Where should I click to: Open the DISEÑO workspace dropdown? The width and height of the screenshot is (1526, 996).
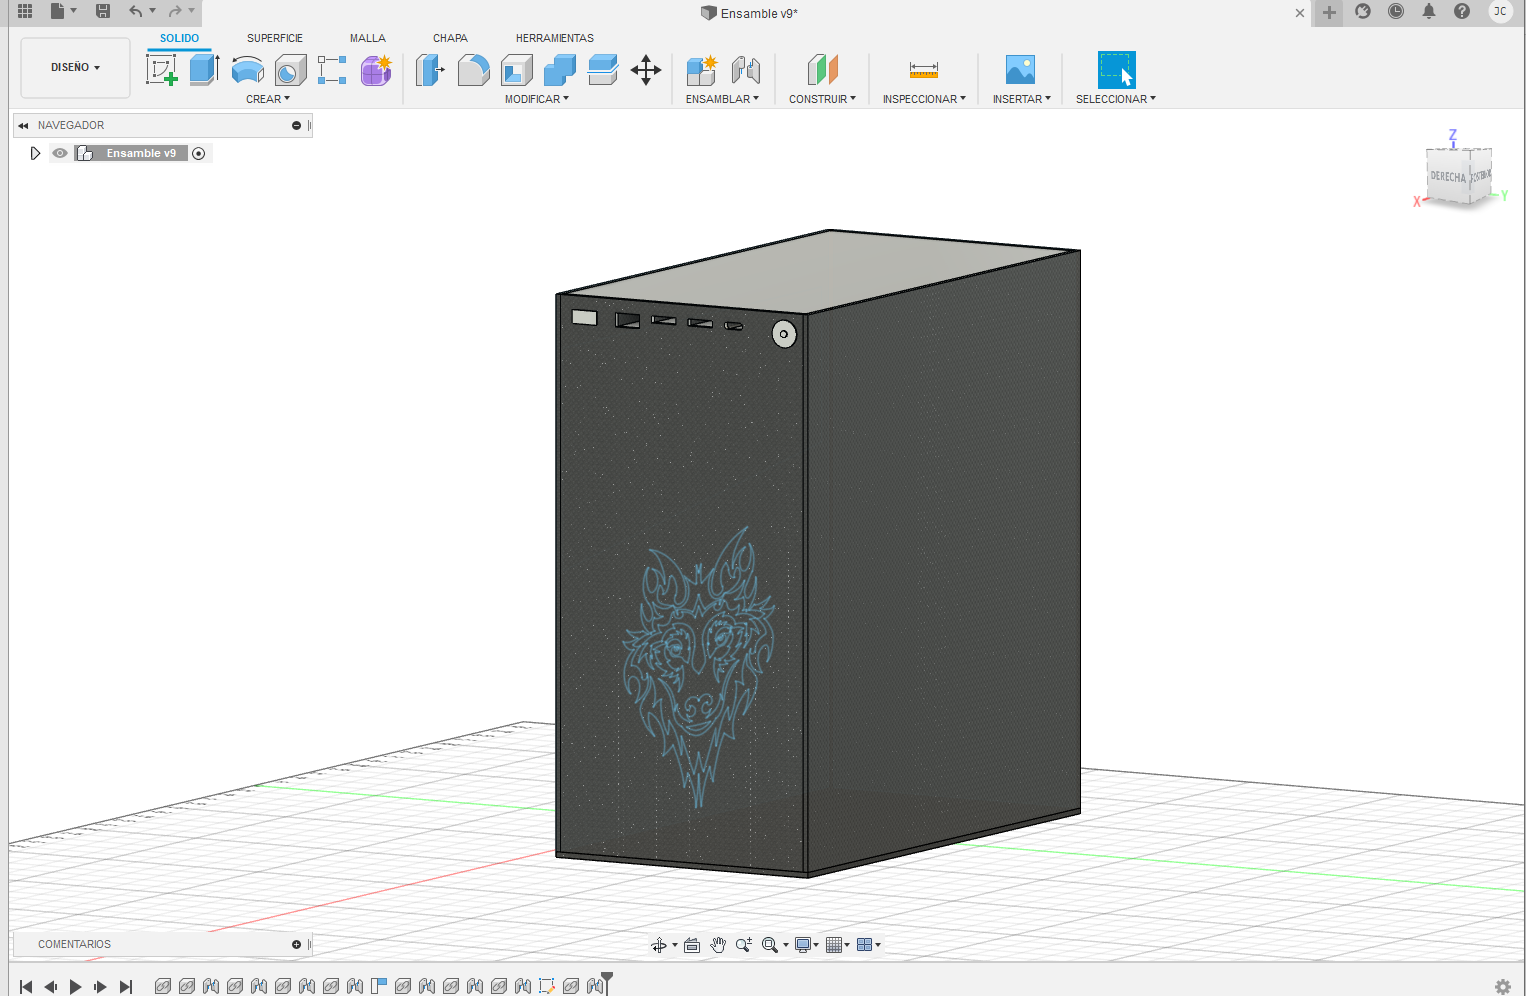click(75, 67)
